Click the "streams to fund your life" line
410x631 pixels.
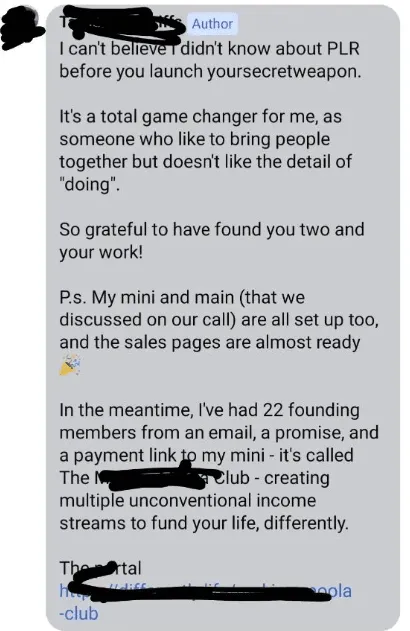pos(204,523)
